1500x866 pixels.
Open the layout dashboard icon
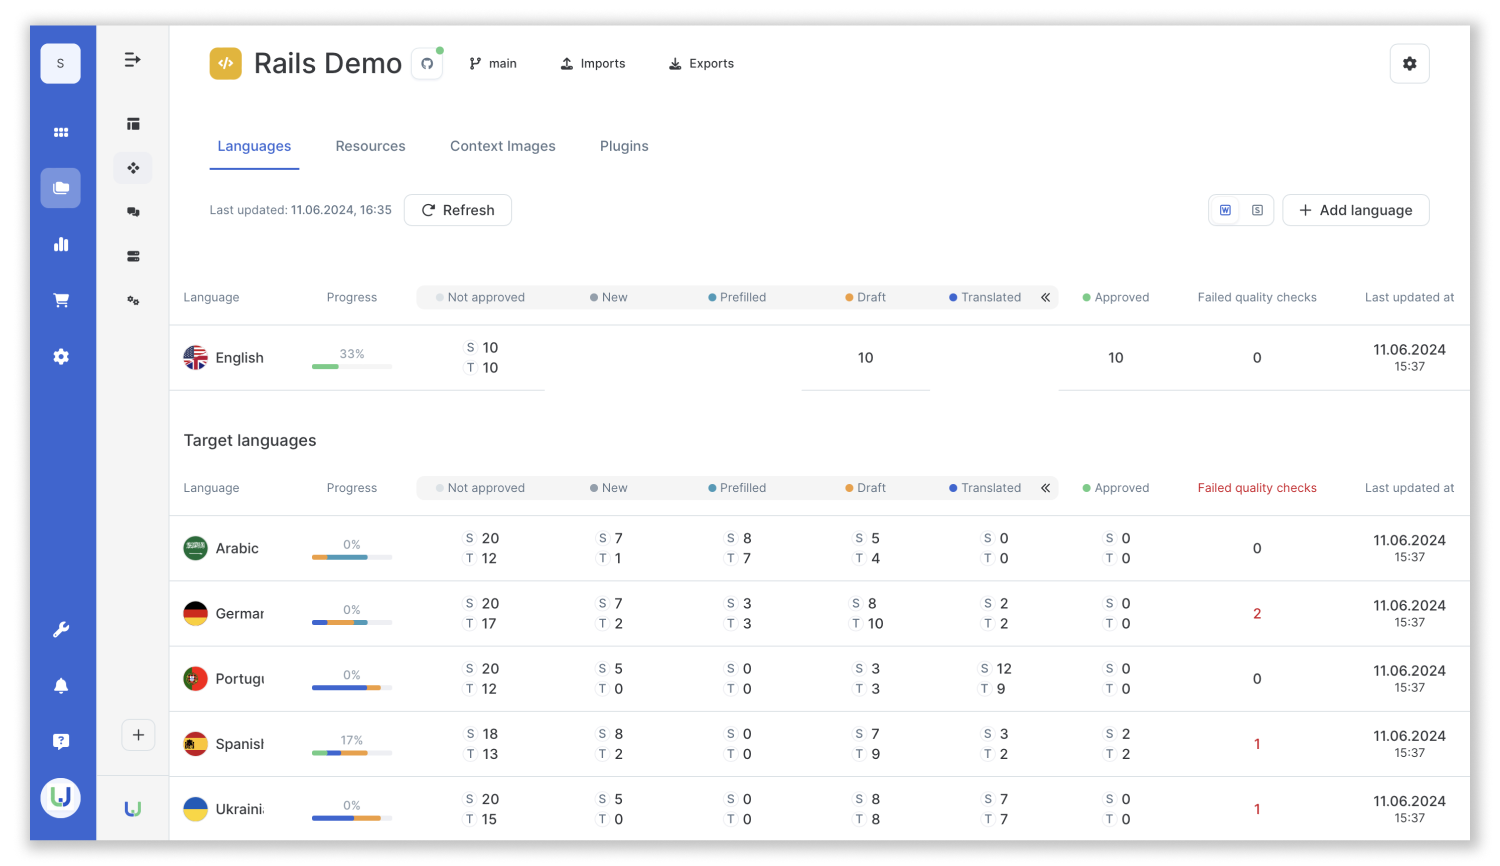(x=133, y=124)
